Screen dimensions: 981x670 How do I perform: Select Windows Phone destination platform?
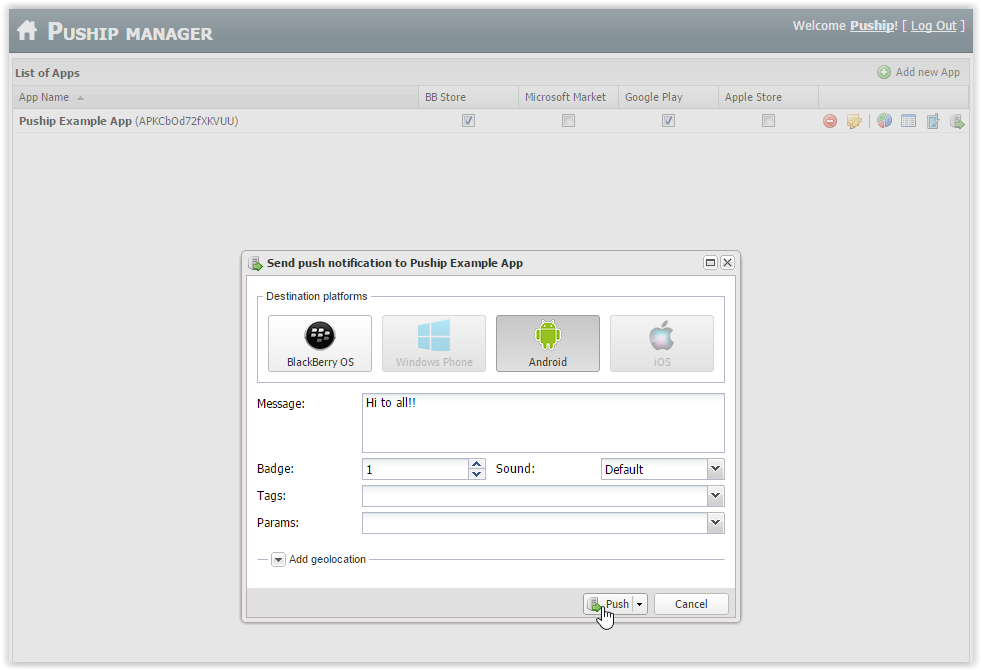pos(434,343)
